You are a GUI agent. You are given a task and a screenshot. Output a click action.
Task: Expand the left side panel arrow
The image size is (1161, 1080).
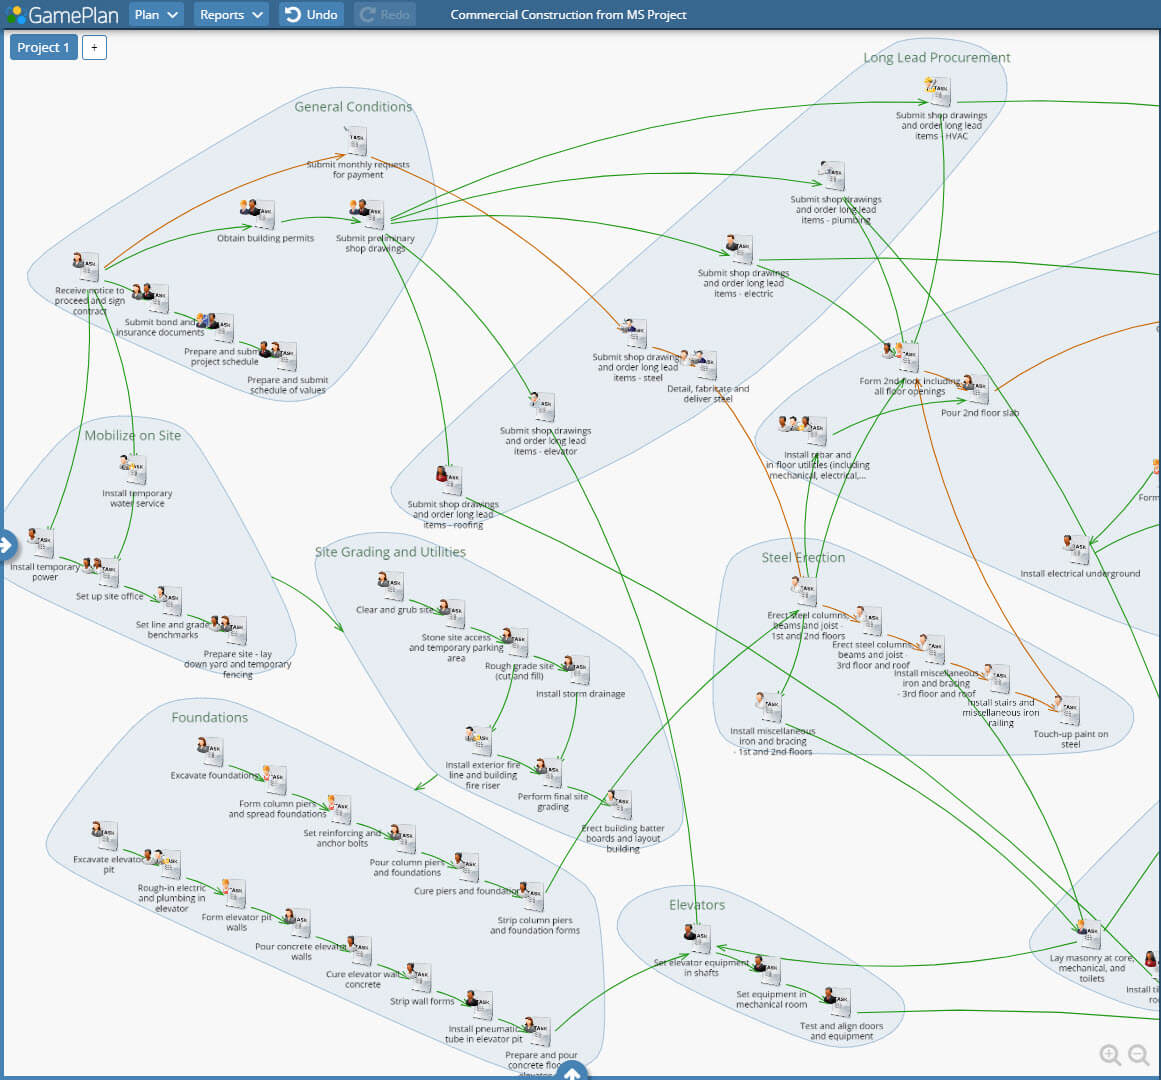pos(8,545)
